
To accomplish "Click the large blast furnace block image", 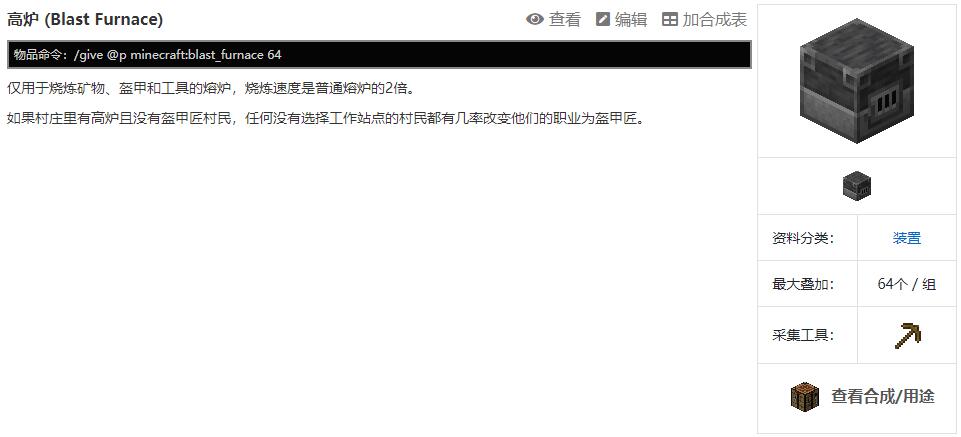I will [856, 81].
